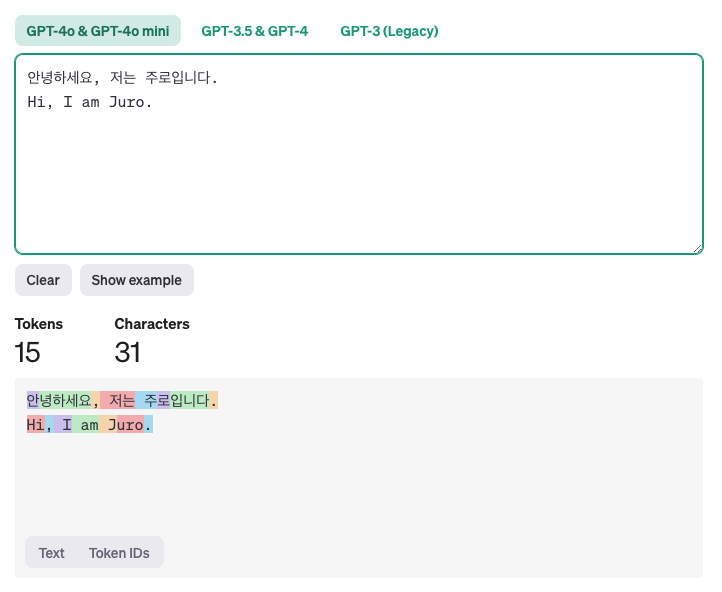Click the Tokens label

(39, 324)
